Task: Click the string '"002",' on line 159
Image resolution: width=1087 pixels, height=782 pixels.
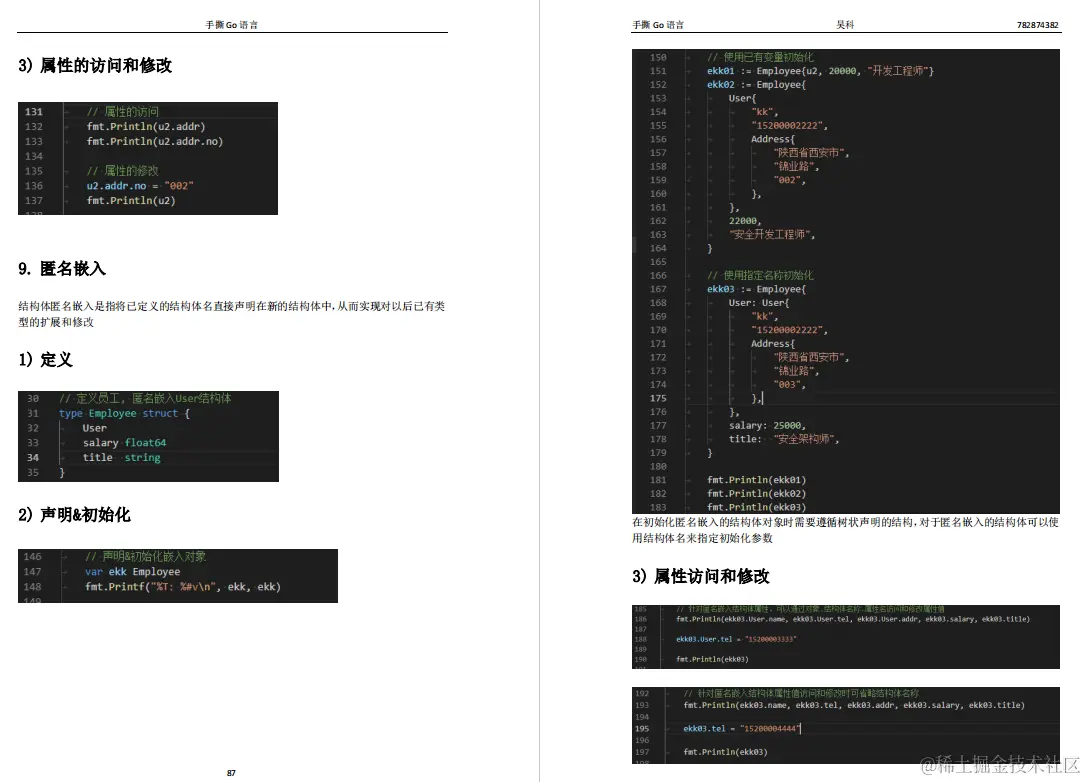Action: (790, 180)
